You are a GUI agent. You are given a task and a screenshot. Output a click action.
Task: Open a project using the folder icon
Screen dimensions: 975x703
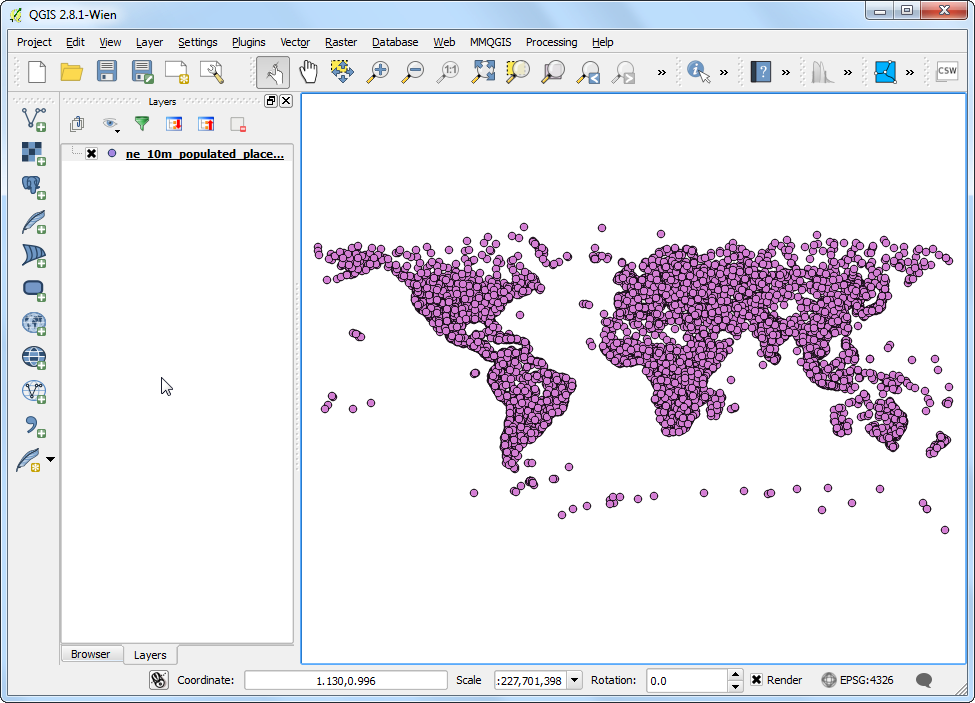[x=72, y=72]
